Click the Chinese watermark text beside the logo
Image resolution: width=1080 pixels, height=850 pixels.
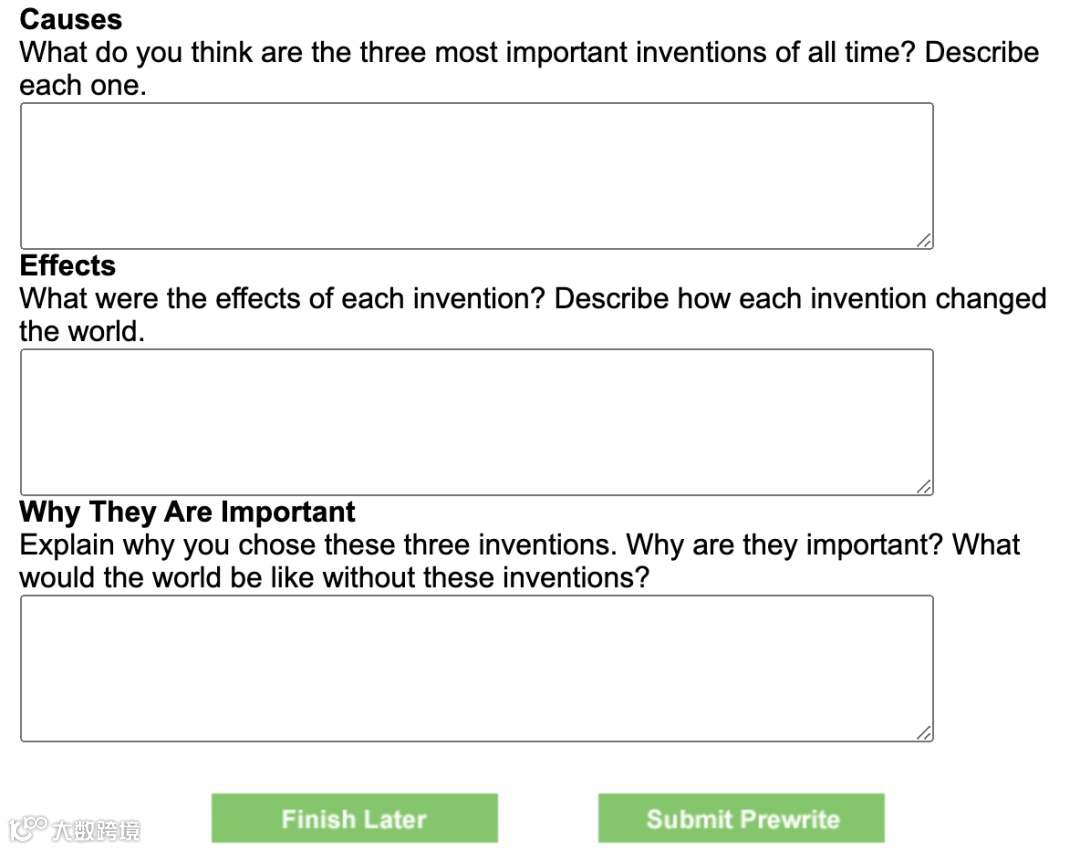[x=96, y=830]
